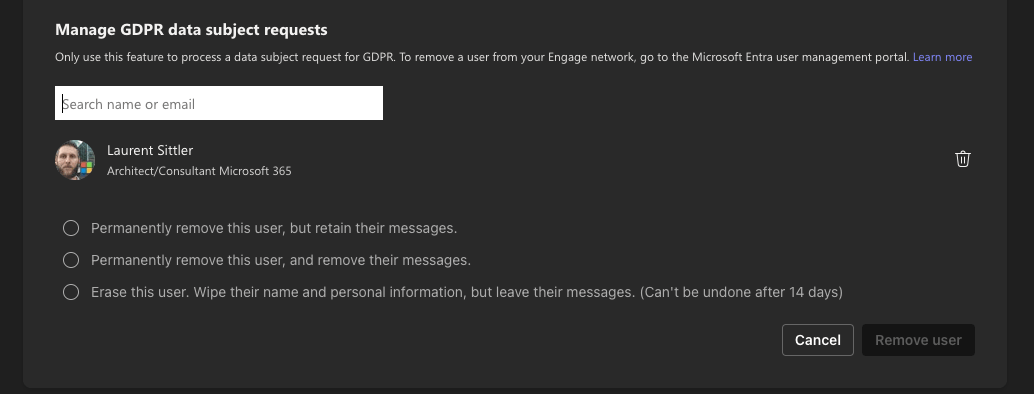The image size is (1034, 394).
Task: Click the 'Permanently remove this user, but' phrase
Action: (200, 228)
